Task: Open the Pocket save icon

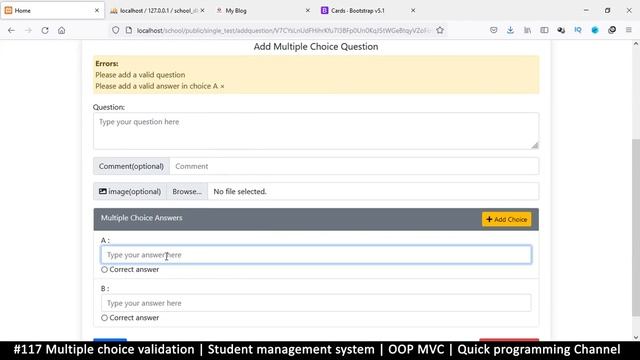Action: (x=493, y=30)
